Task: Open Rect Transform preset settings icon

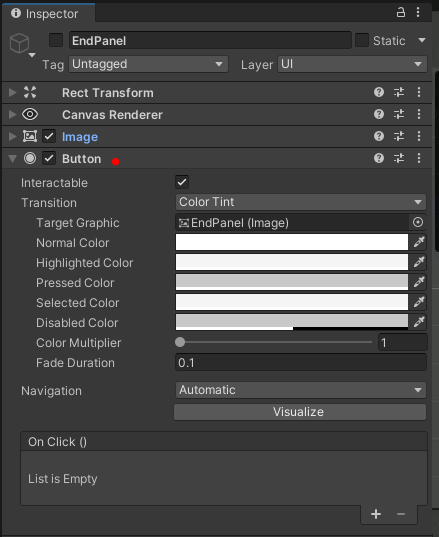Action: pyautogui.click(x=399, y=92)
